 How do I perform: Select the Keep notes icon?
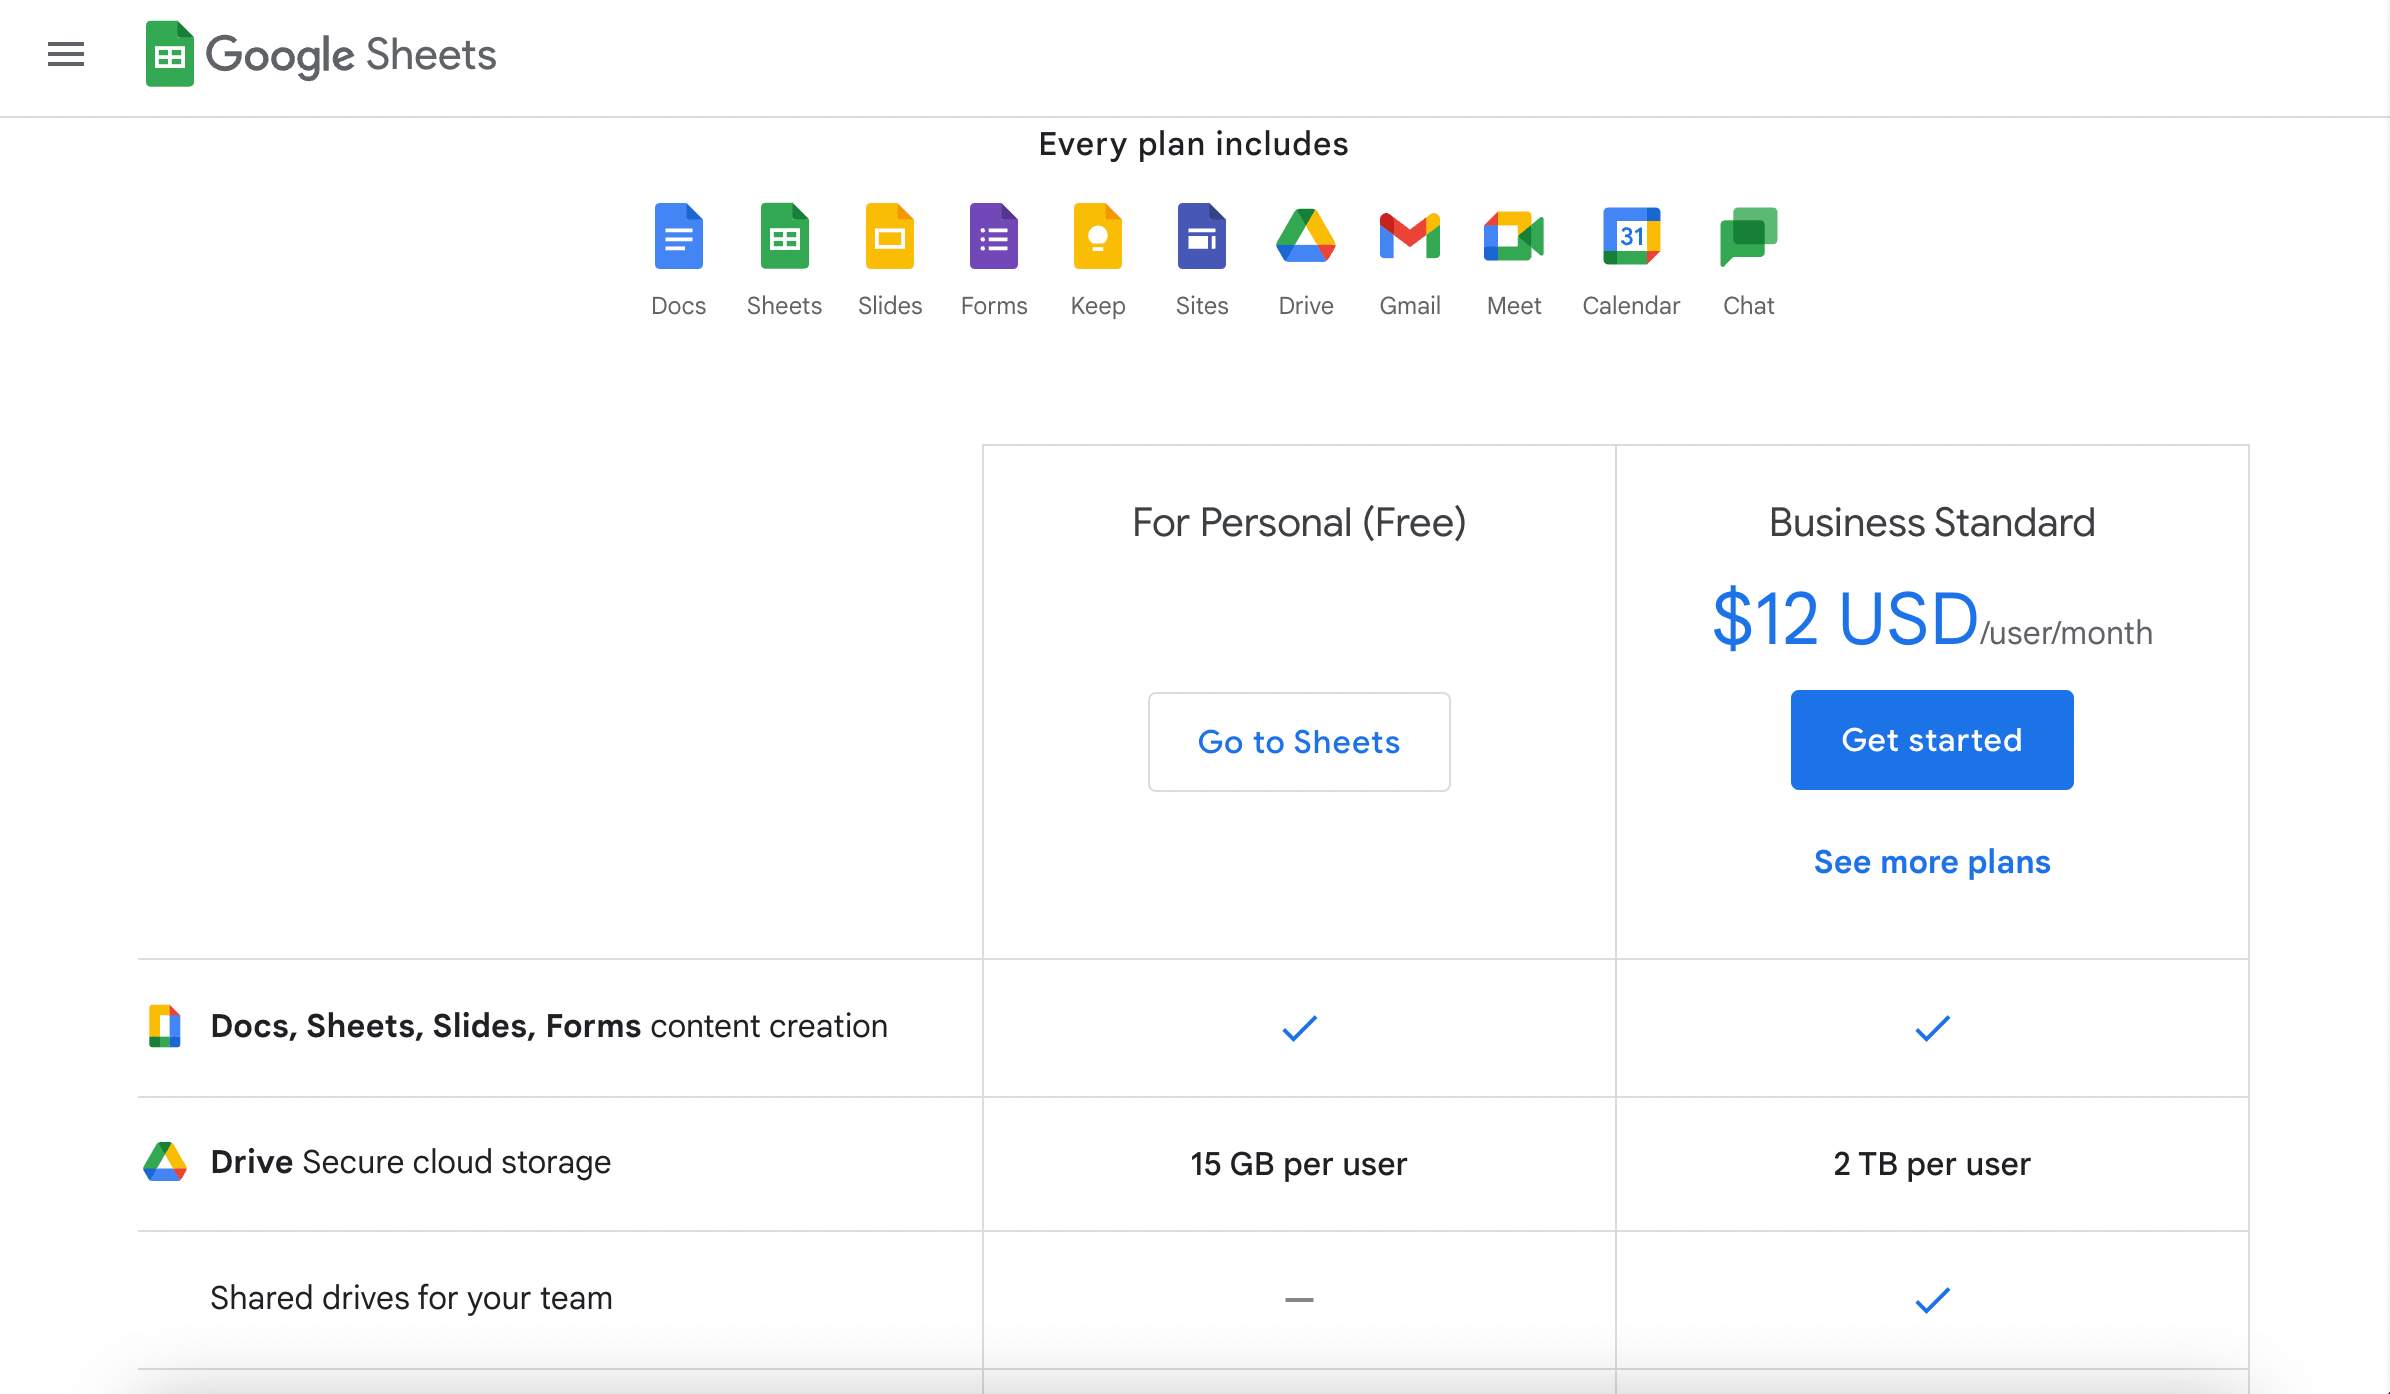click(1097, 237)
